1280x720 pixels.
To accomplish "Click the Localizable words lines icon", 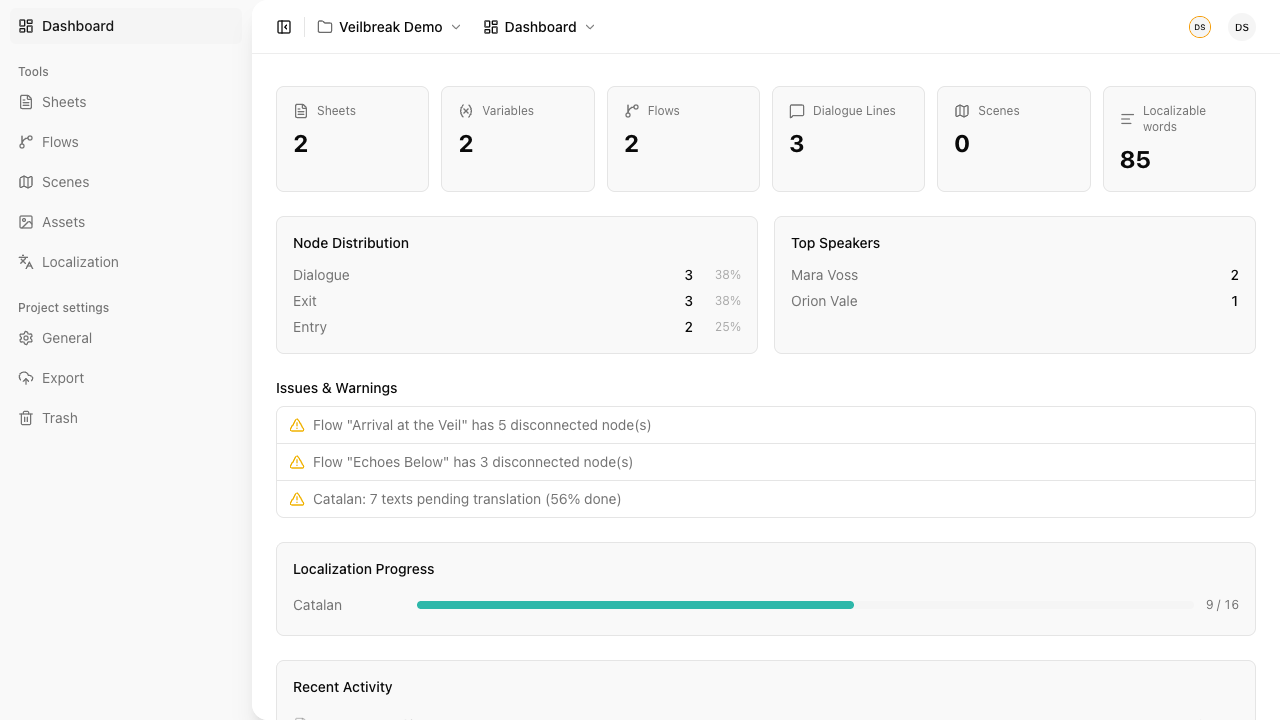I will click(x=1127, y=119).
